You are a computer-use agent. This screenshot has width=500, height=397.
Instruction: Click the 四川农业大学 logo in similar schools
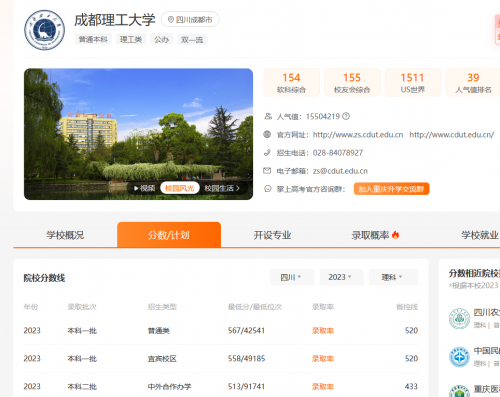pos(459,318)
